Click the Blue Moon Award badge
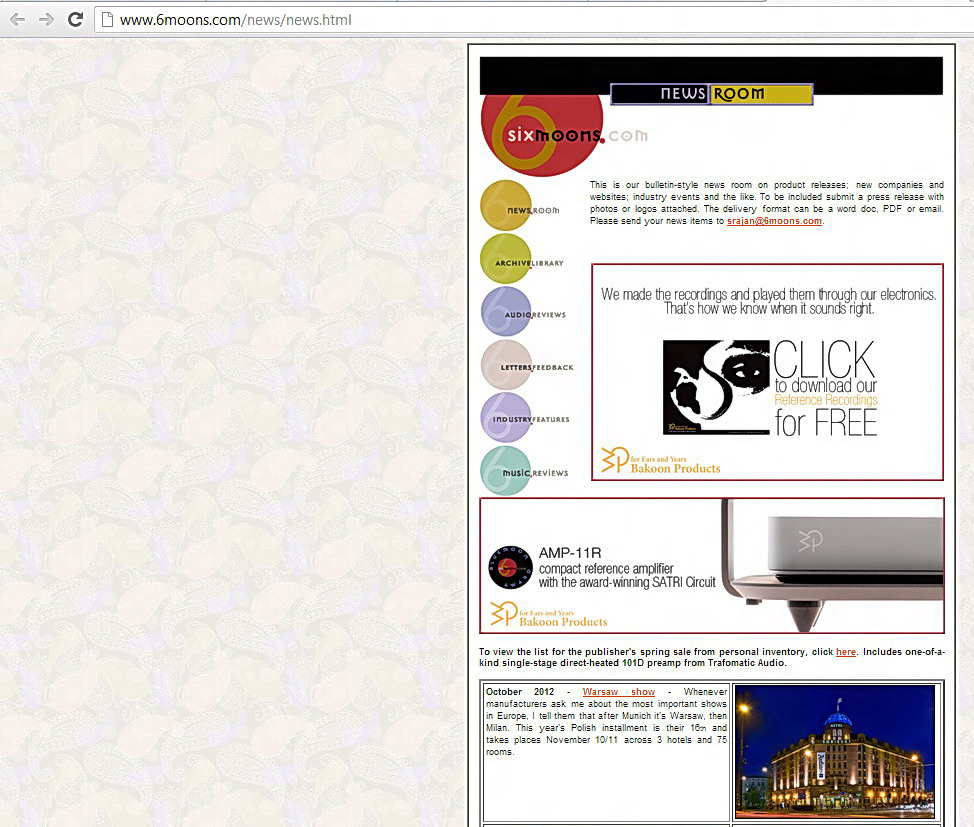 [510, 567]
